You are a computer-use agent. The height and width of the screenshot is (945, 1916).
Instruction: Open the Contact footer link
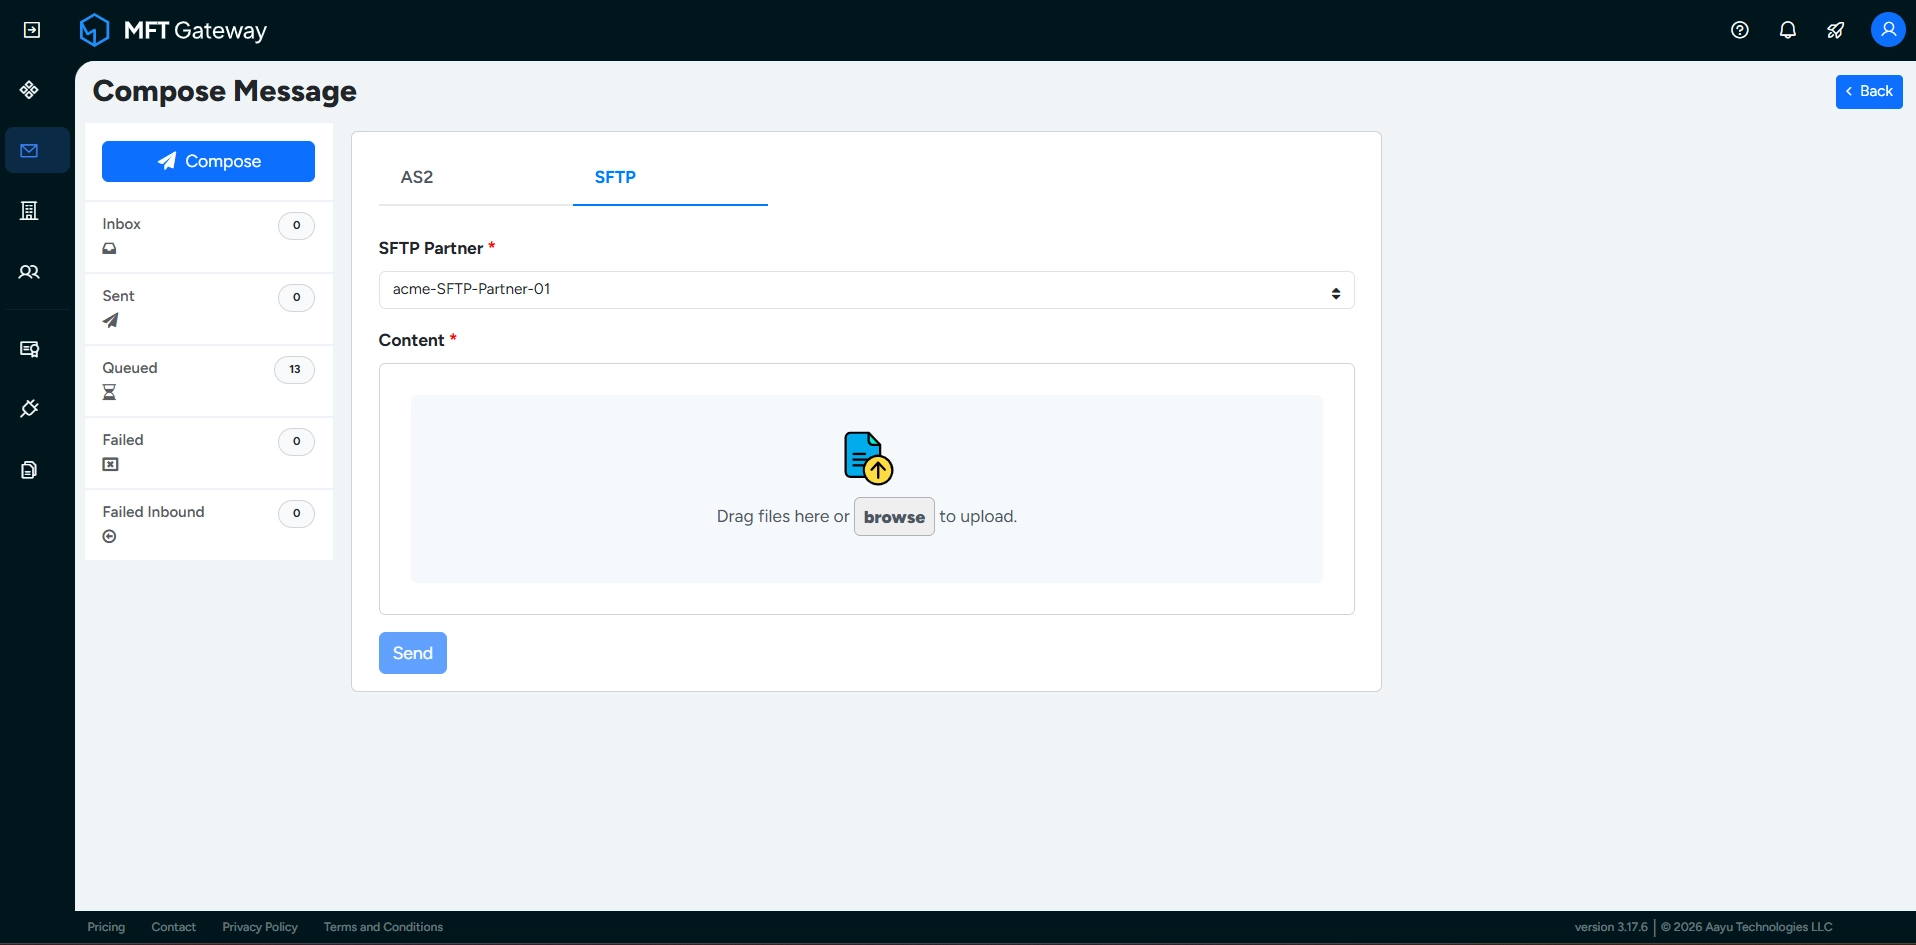174,927
